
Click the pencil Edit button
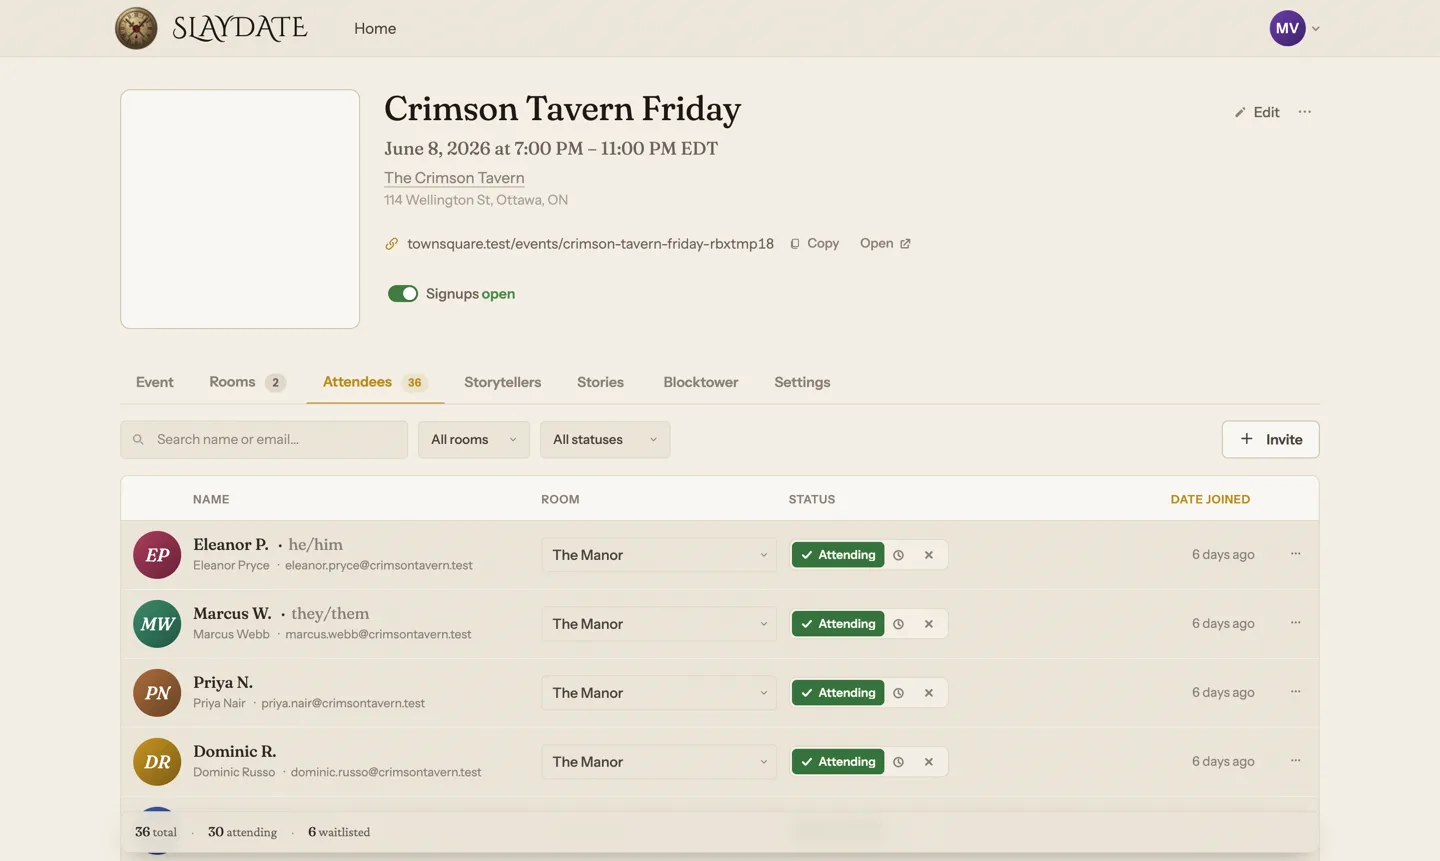tap(1257, 112)
